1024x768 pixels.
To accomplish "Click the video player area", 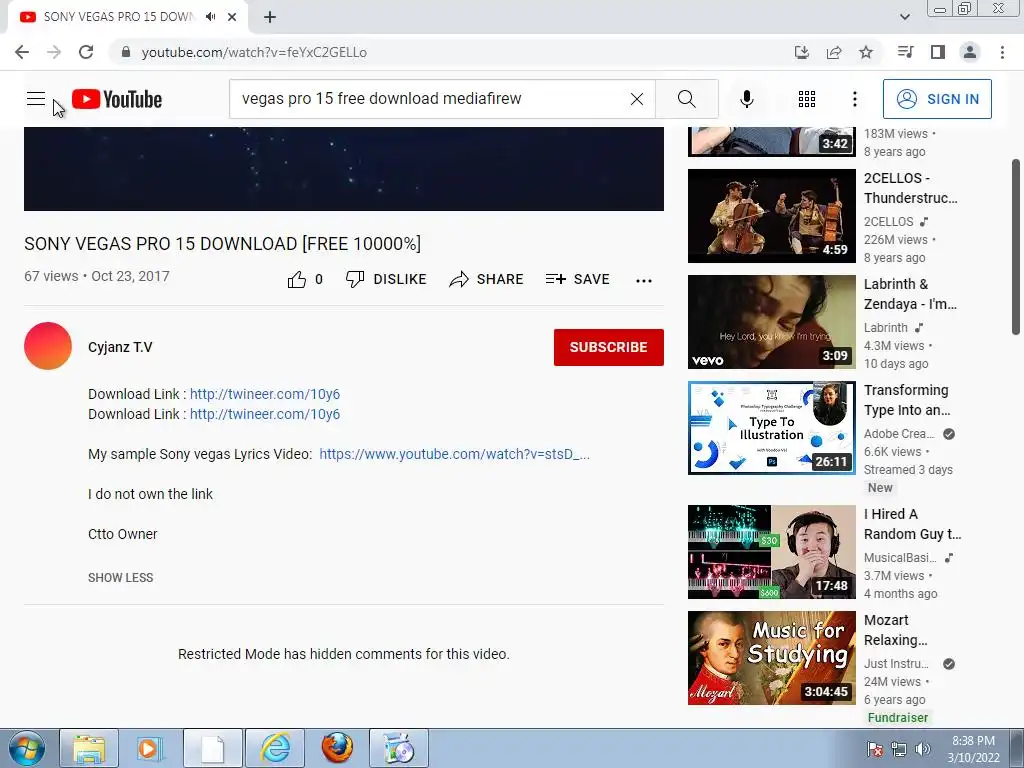I will click(x=344, y=169).
